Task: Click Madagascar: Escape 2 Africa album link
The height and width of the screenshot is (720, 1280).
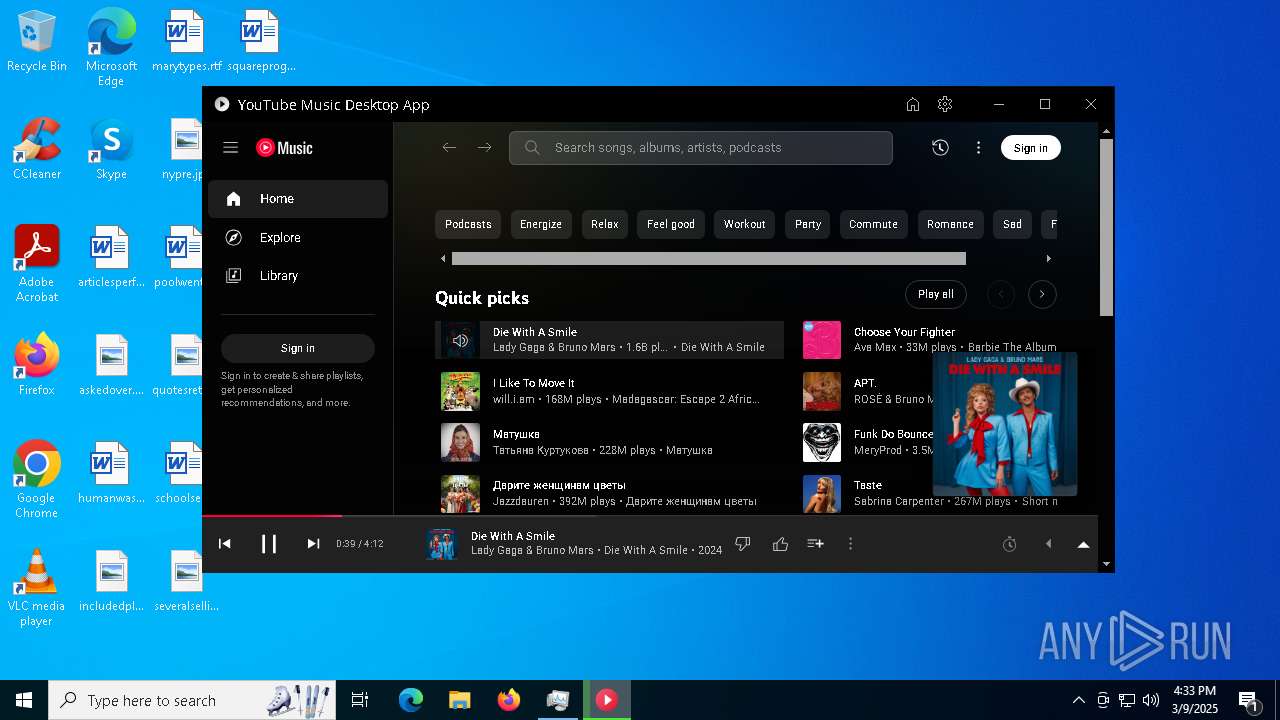Action: coord(686,399)
